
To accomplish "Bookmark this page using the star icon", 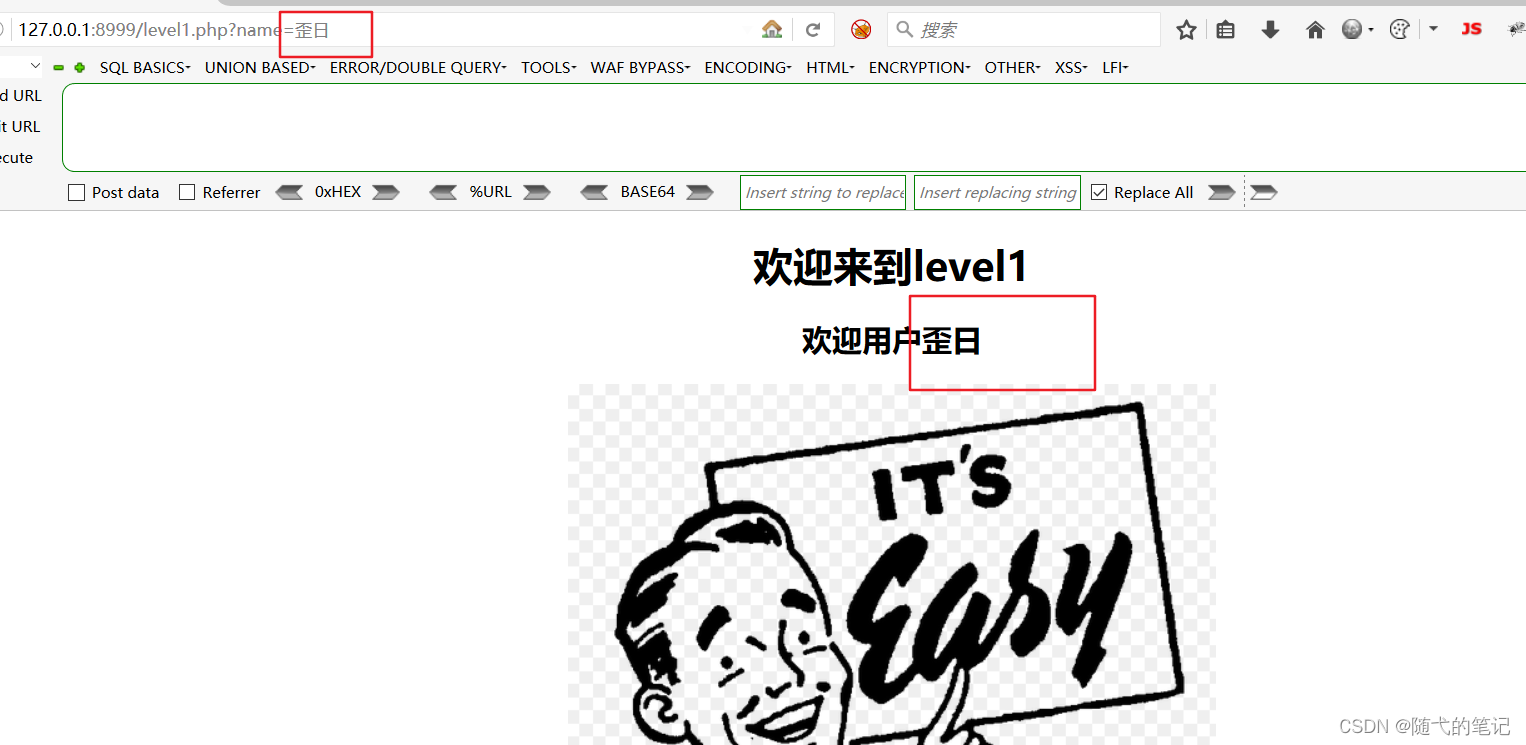I will [x=1186, y=30].
